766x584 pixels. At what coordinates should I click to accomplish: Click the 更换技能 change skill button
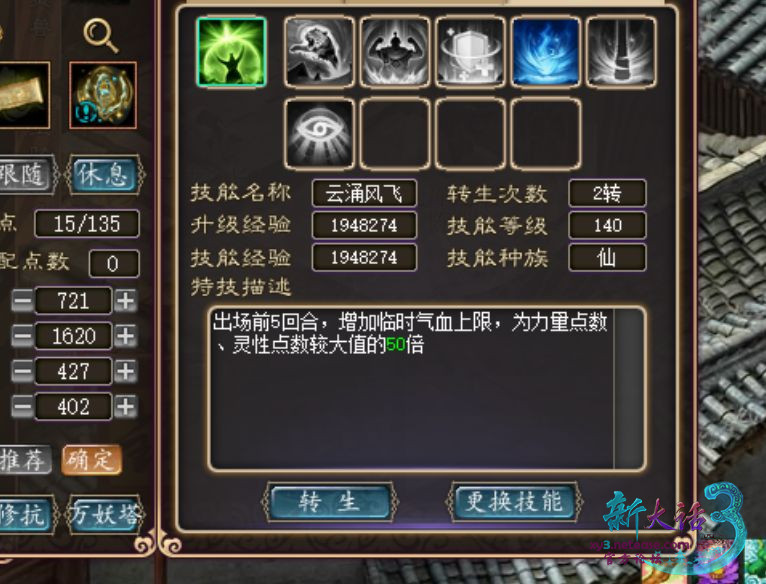pos(514,502)
